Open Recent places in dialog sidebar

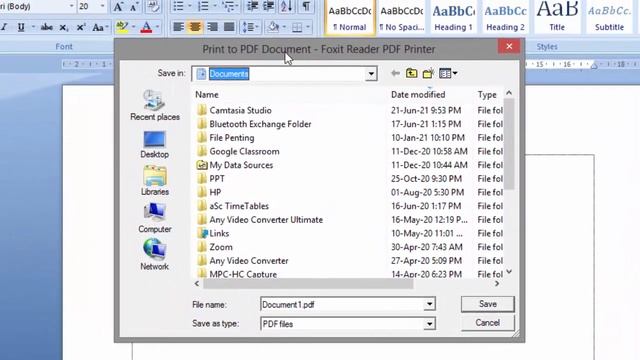pyautogui.click(x=155, y=105)
